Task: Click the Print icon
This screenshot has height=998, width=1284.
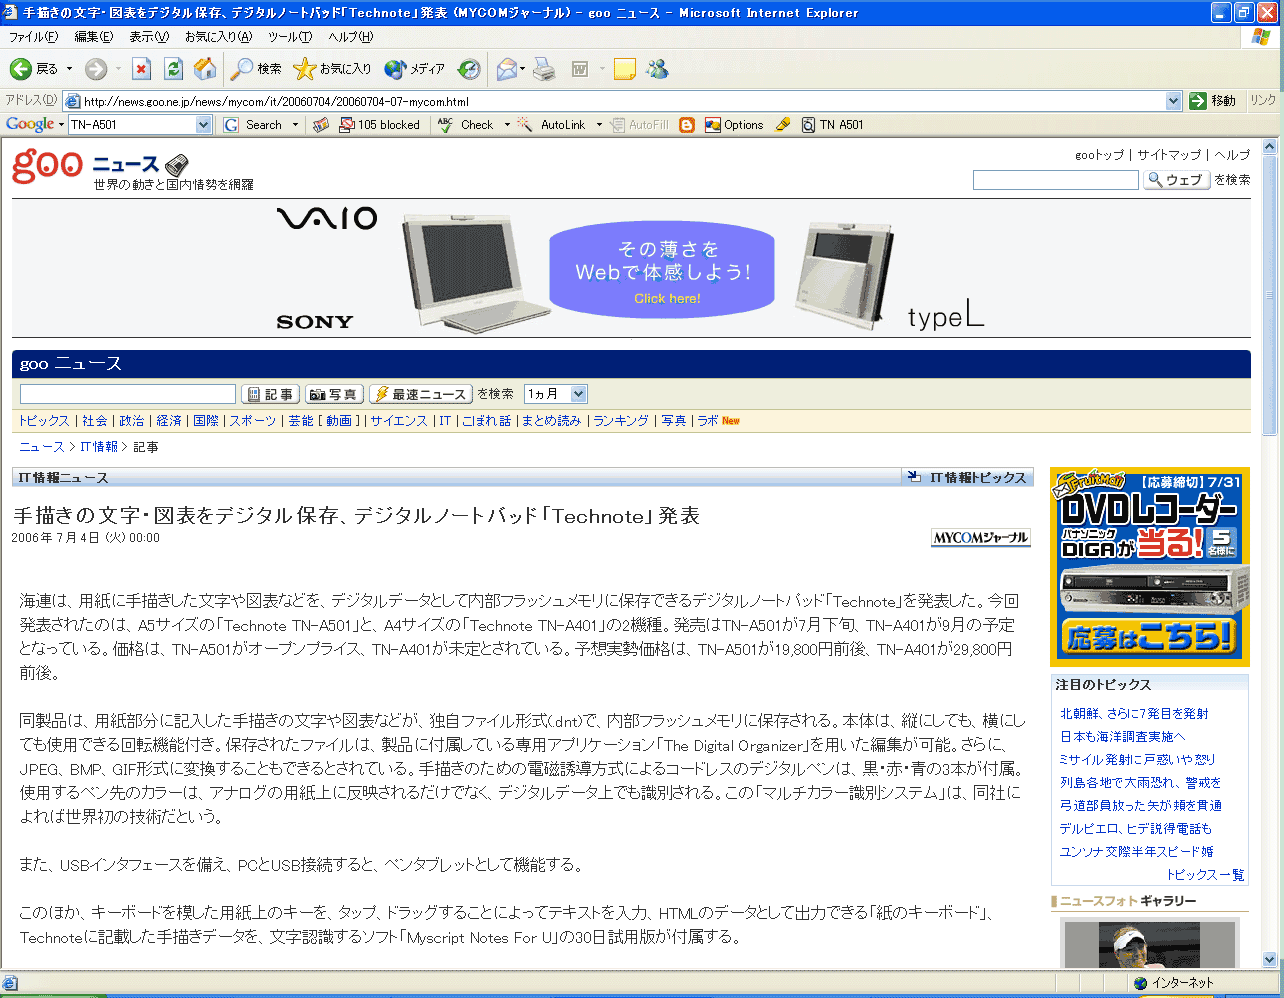Action: [x=544, y=69]
